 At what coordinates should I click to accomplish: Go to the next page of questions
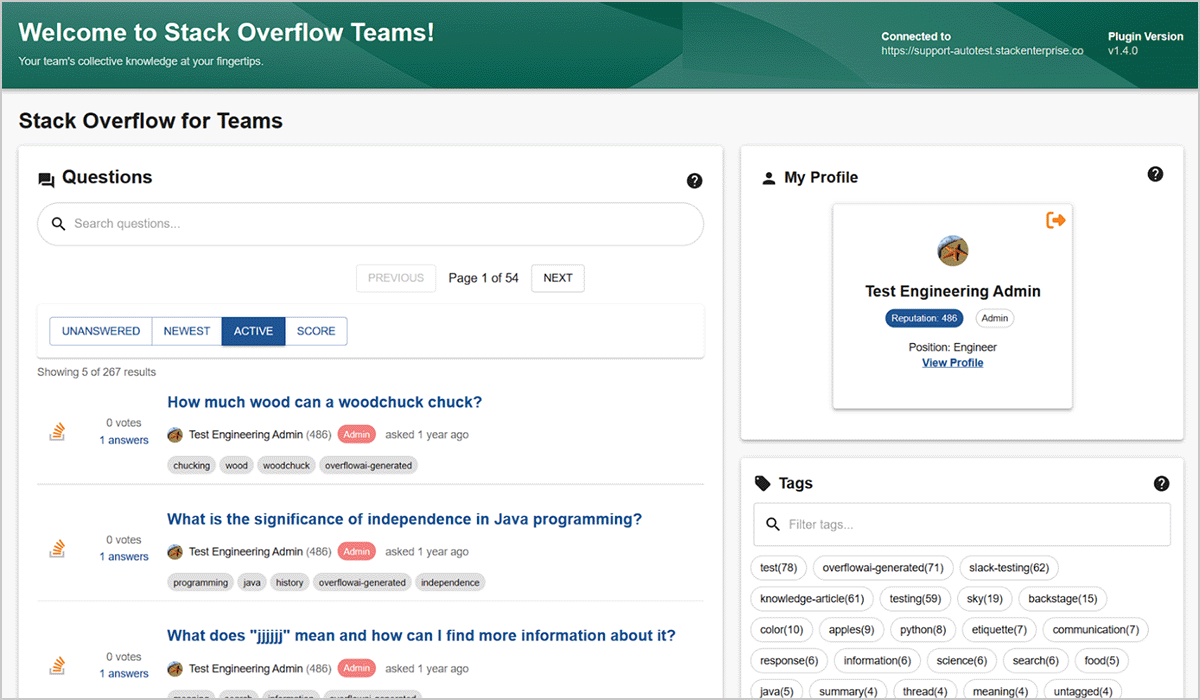[557, 278]
